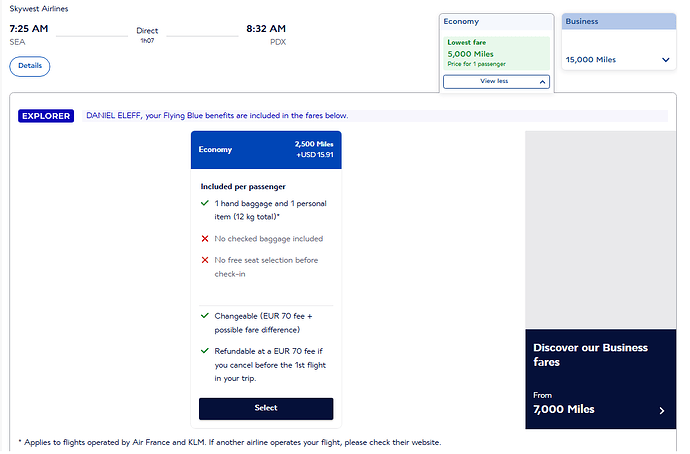Click Flying Blue benefits notice text
This screenshot has width=690, height=454.
click(217, 116)
